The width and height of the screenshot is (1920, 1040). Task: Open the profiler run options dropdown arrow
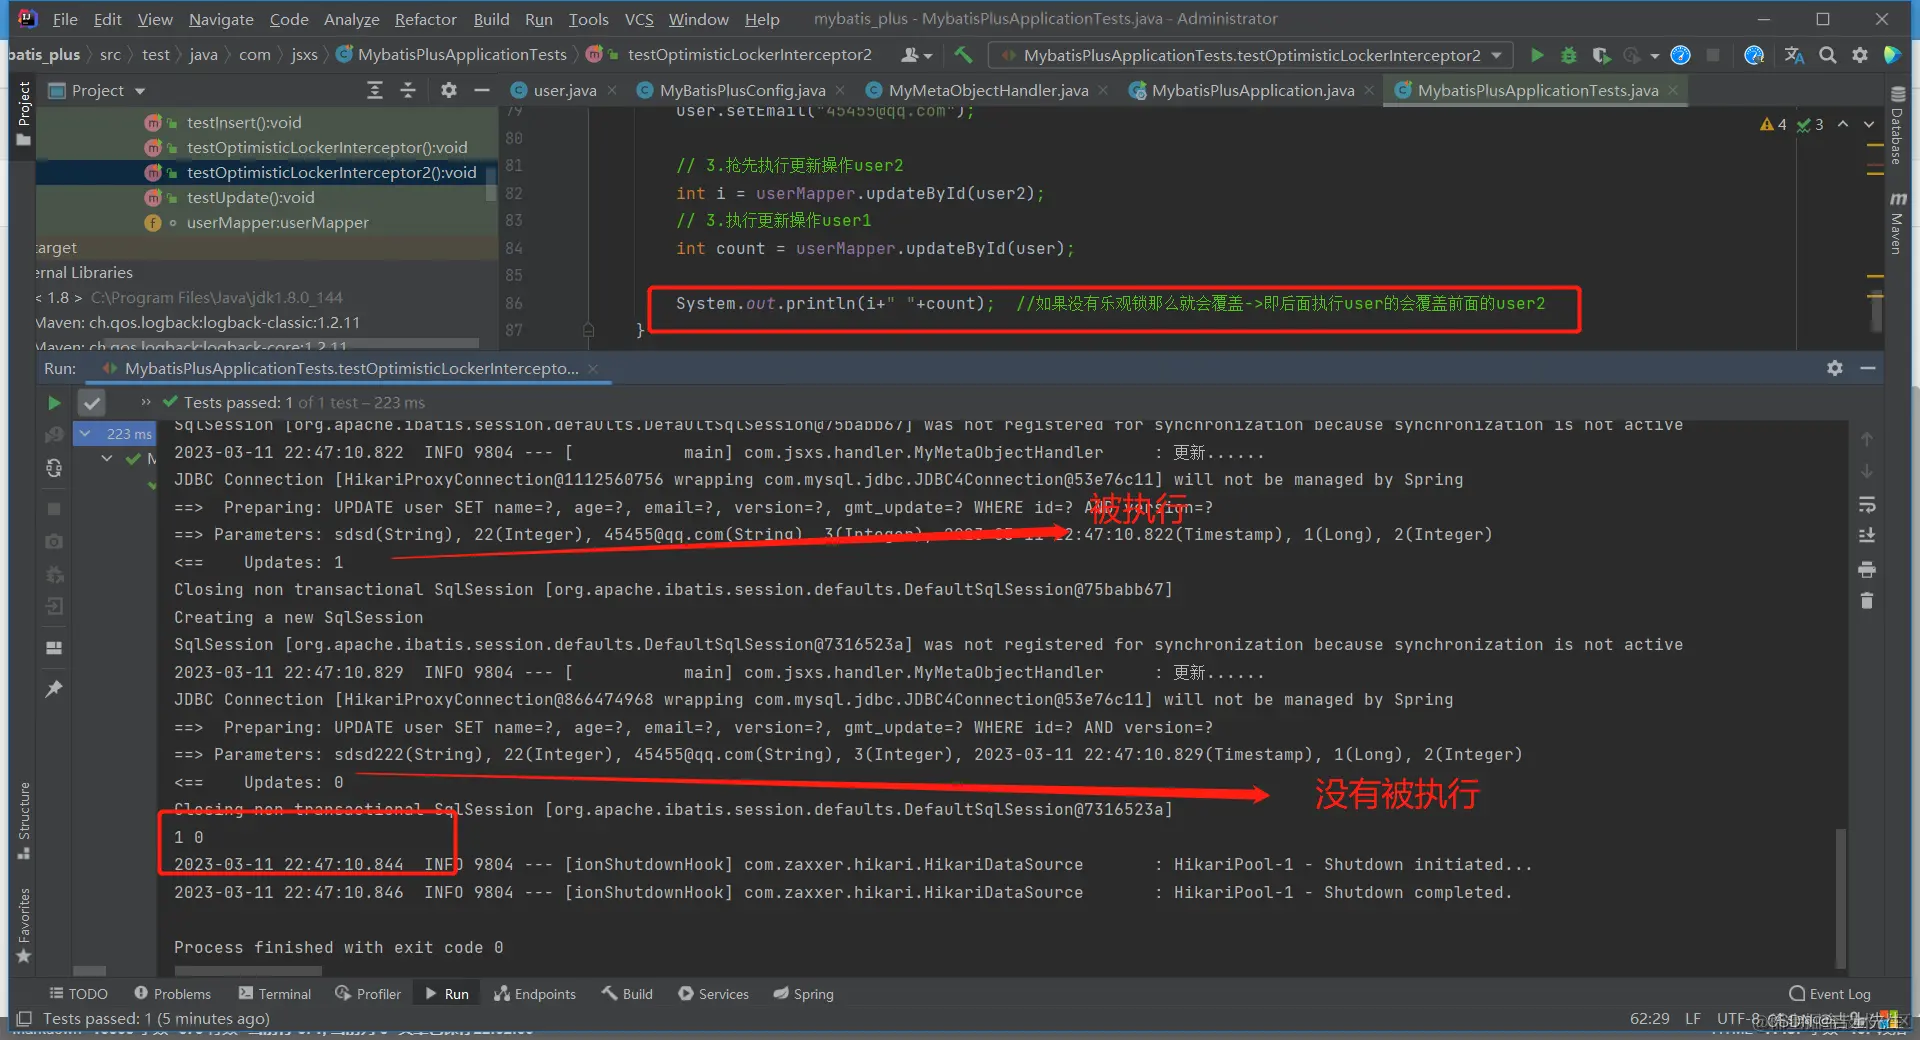pyautogui.click(x=1655, y=56)
